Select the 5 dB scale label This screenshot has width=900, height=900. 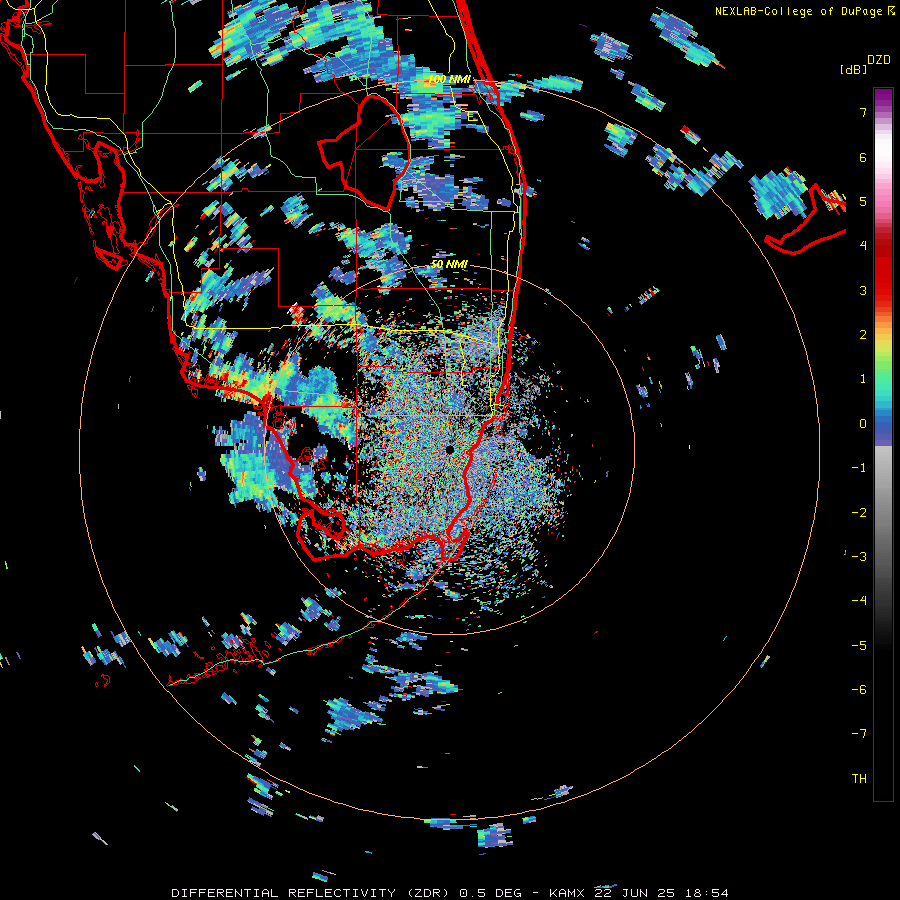(863, 201)
